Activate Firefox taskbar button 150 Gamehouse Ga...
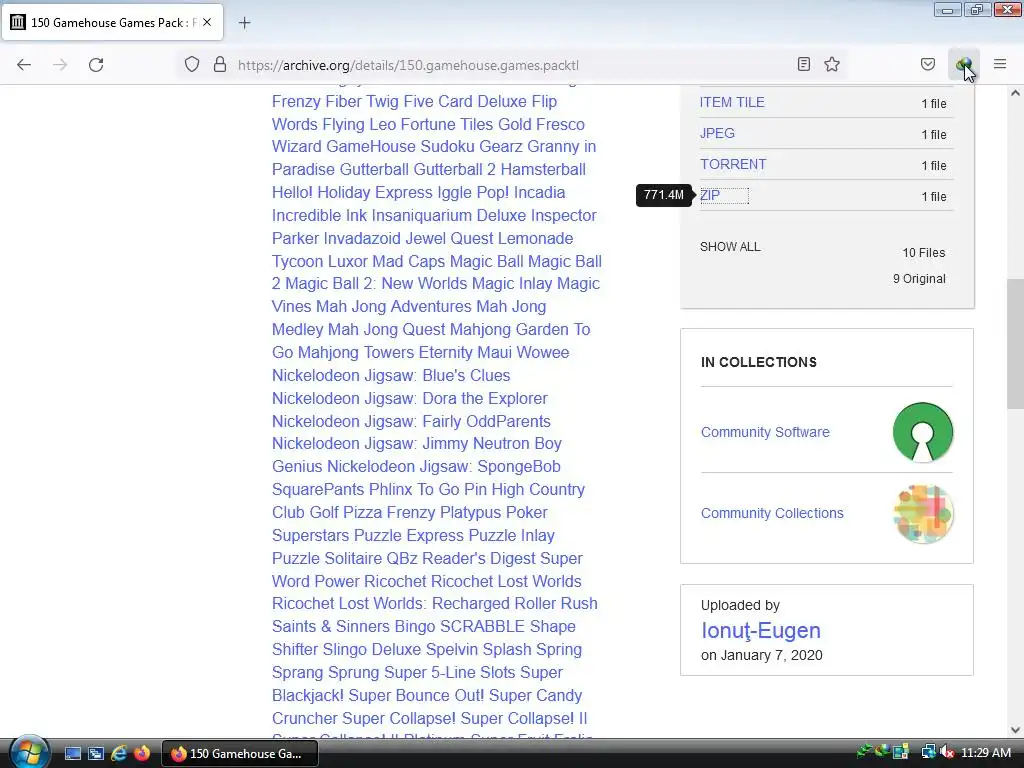Viewport: 1024px width, 768px height. click(x=240, y=754)
